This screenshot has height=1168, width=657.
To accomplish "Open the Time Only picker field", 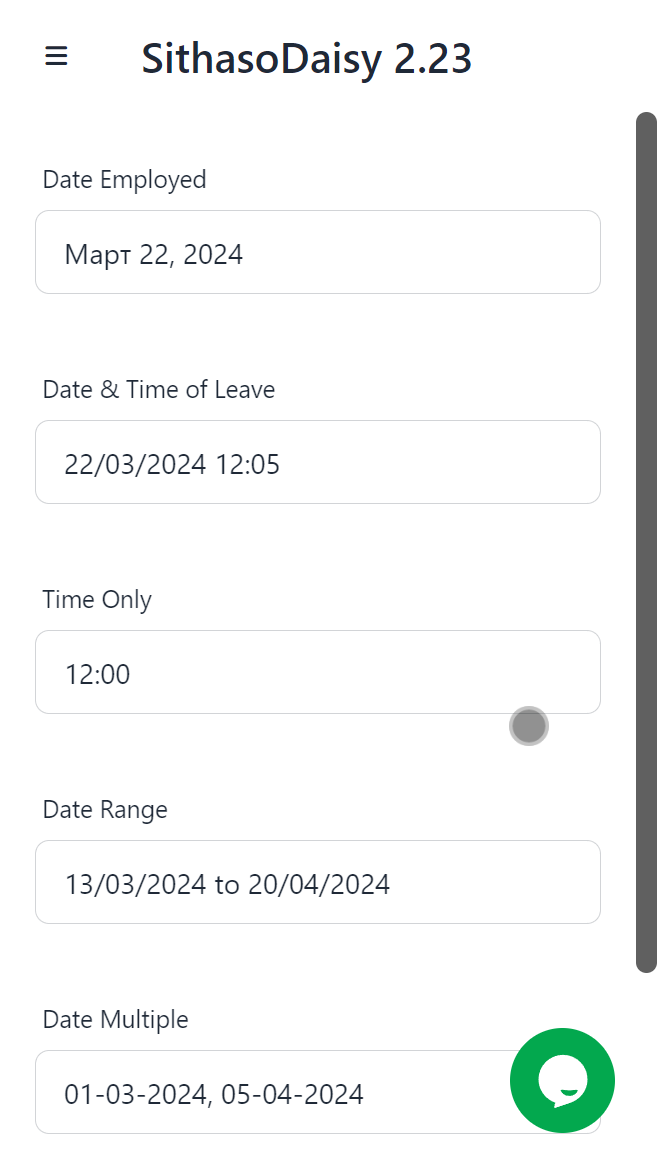I will coord(318,672).
